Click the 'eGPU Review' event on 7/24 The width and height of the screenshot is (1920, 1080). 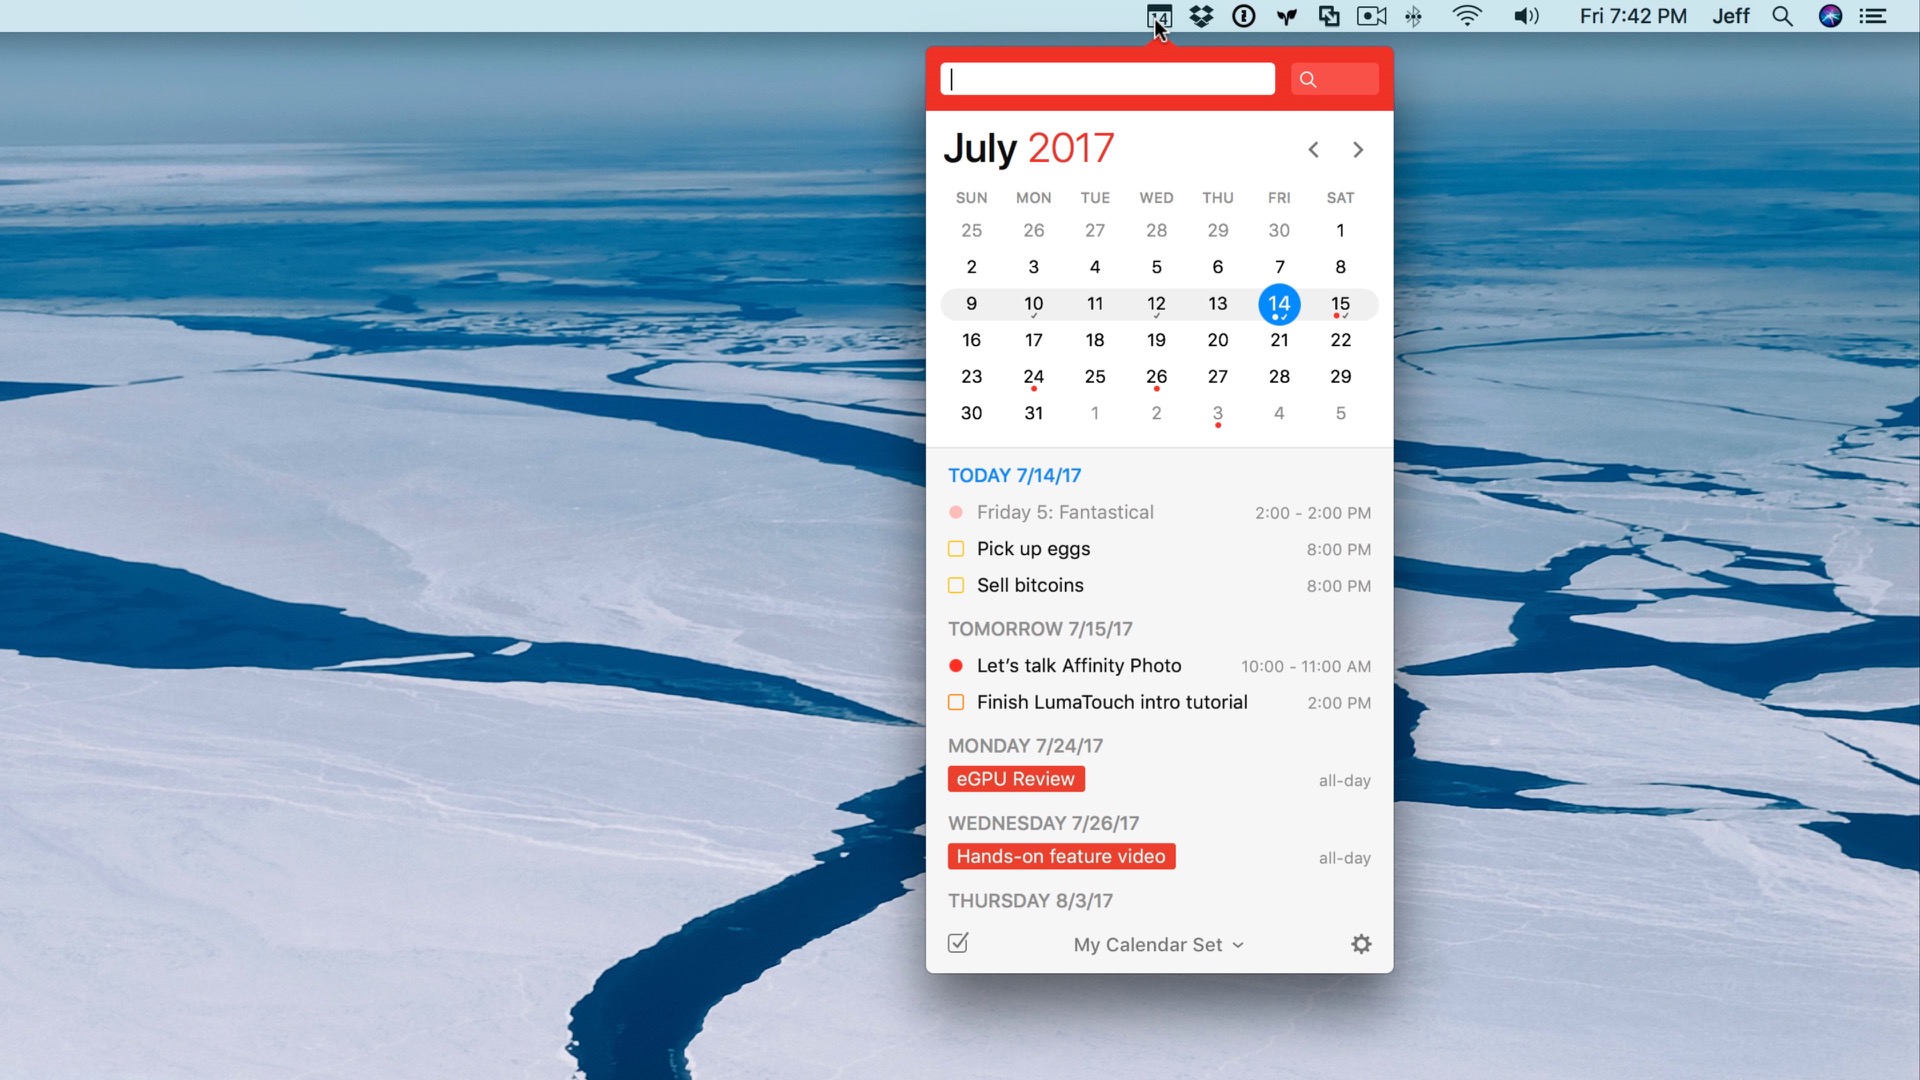(1015, 779)
